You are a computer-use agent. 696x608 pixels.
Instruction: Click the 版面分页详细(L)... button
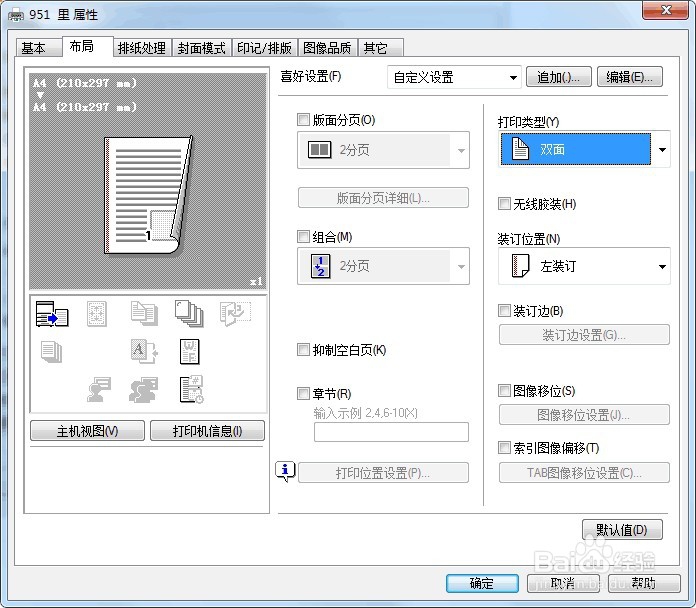tap(383, 198)
